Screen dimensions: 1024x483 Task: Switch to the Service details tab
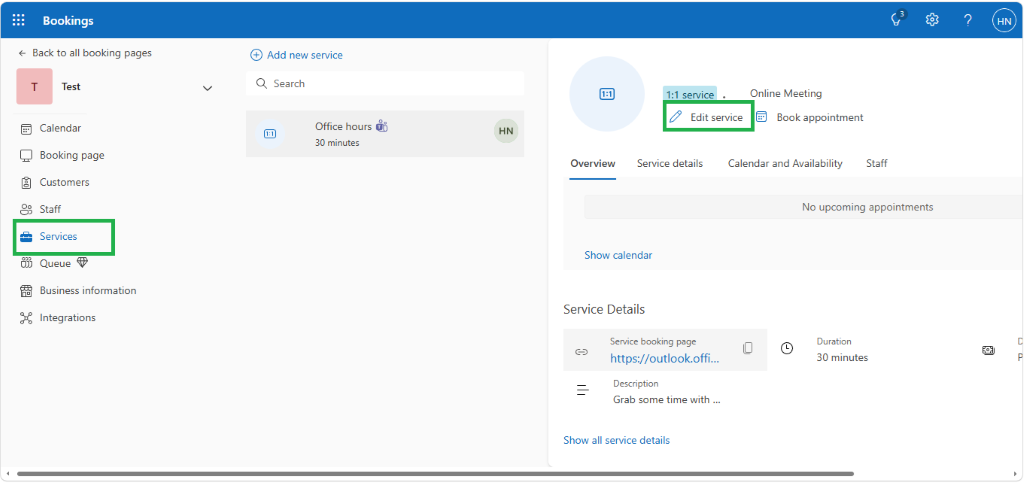(x=670, y=164)
